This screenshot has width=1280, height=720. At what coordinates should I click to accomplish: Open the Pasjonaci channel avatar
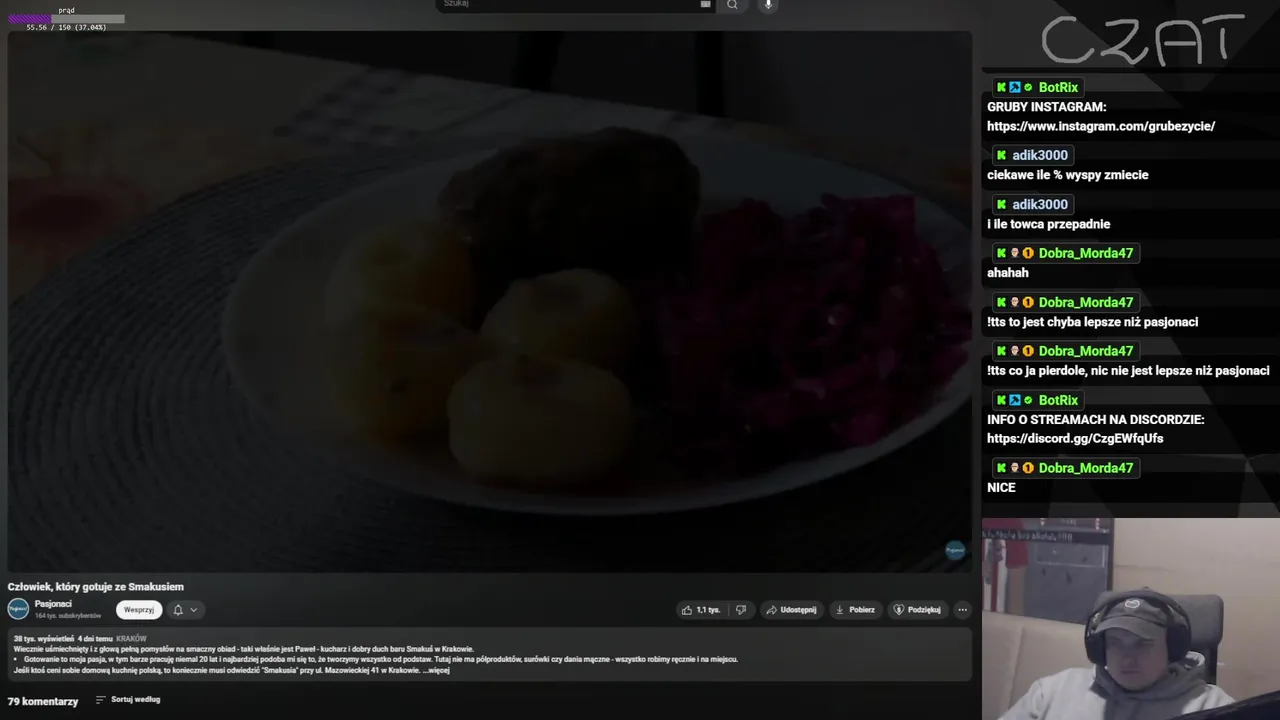pos(18,609)
